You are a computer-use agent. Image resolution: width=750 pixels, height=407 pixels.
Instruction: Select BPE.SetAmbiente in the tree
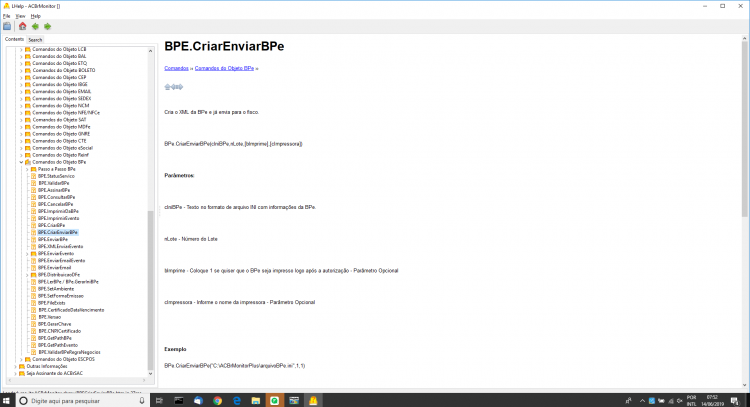coord(56,289)
